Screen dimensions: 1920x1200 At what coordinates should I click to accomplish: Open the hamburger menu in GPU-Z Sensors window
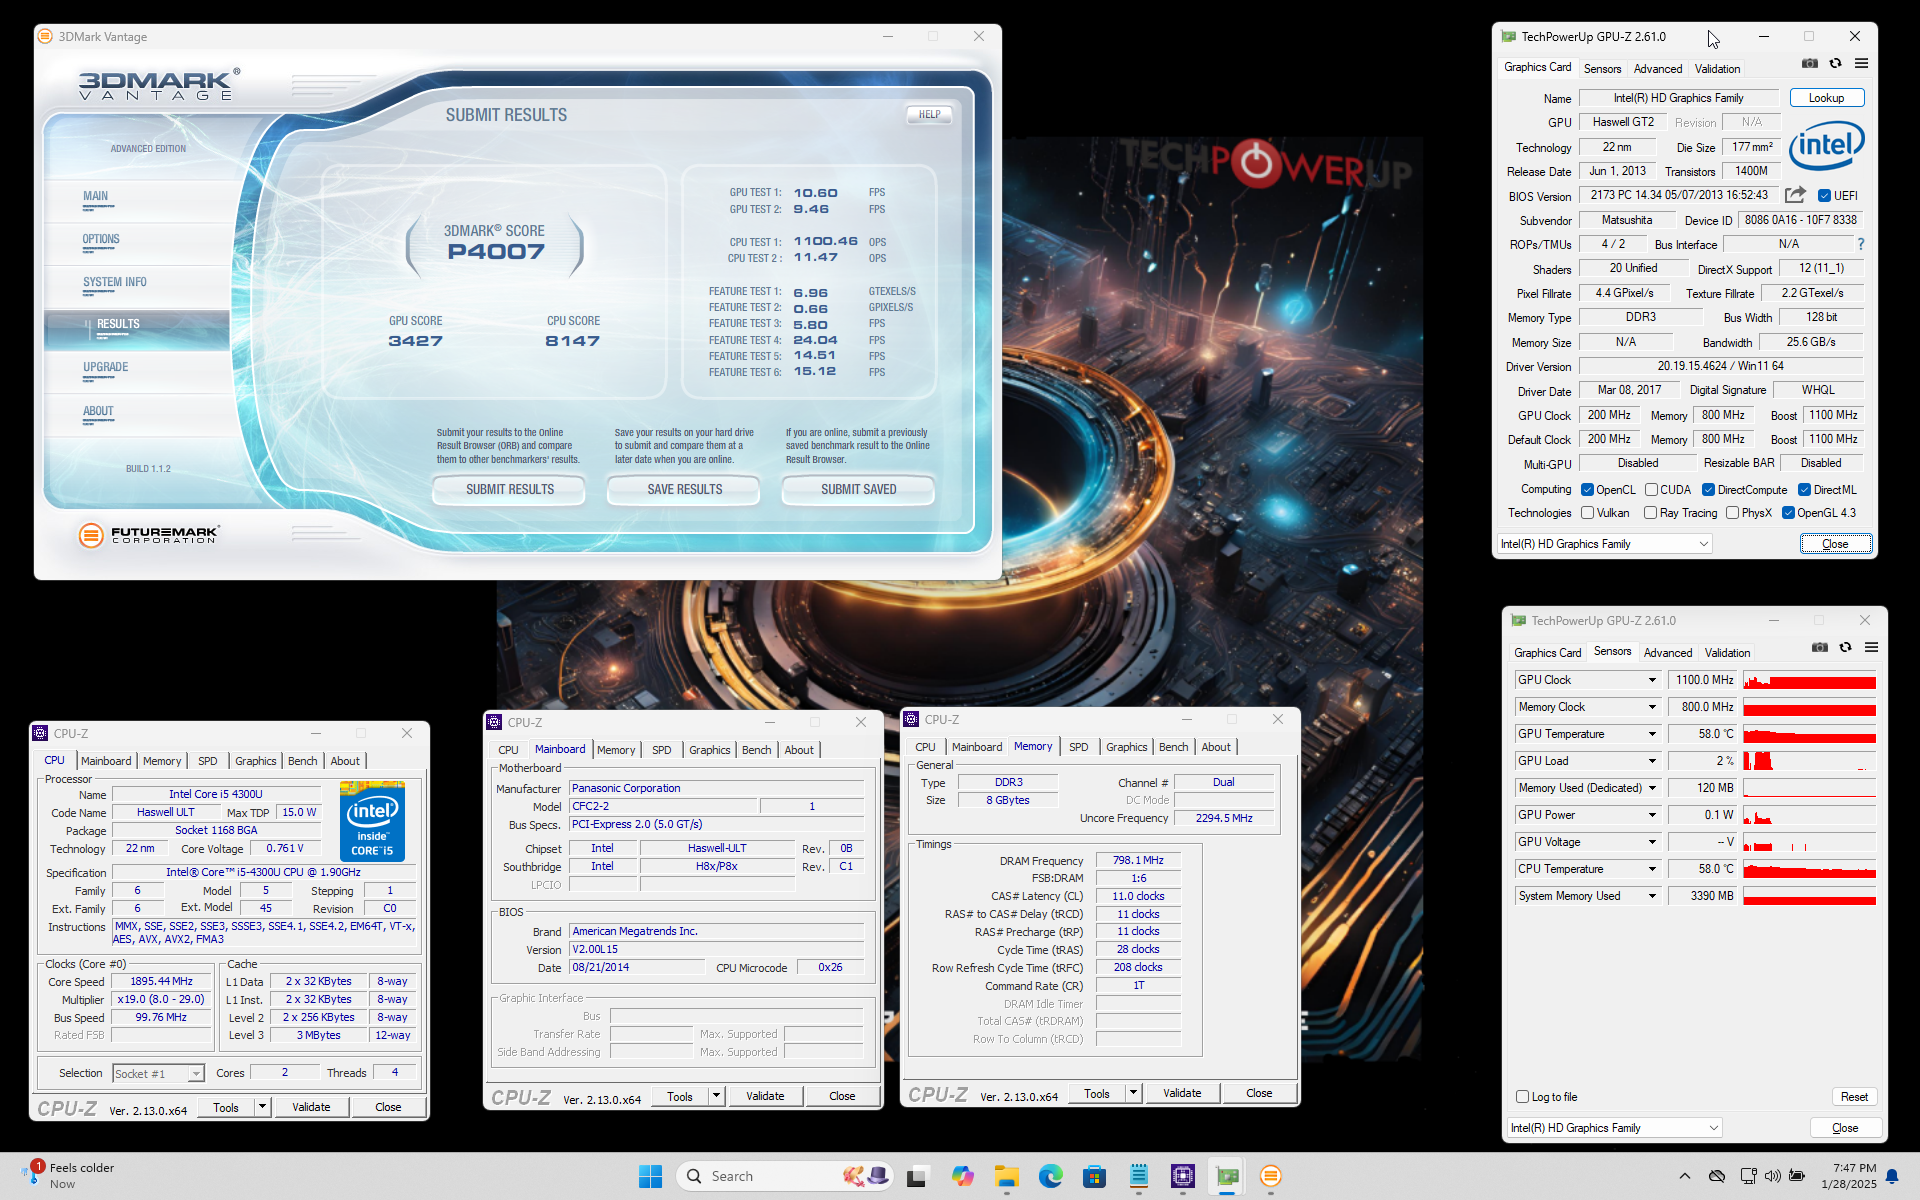(1871, 647)
